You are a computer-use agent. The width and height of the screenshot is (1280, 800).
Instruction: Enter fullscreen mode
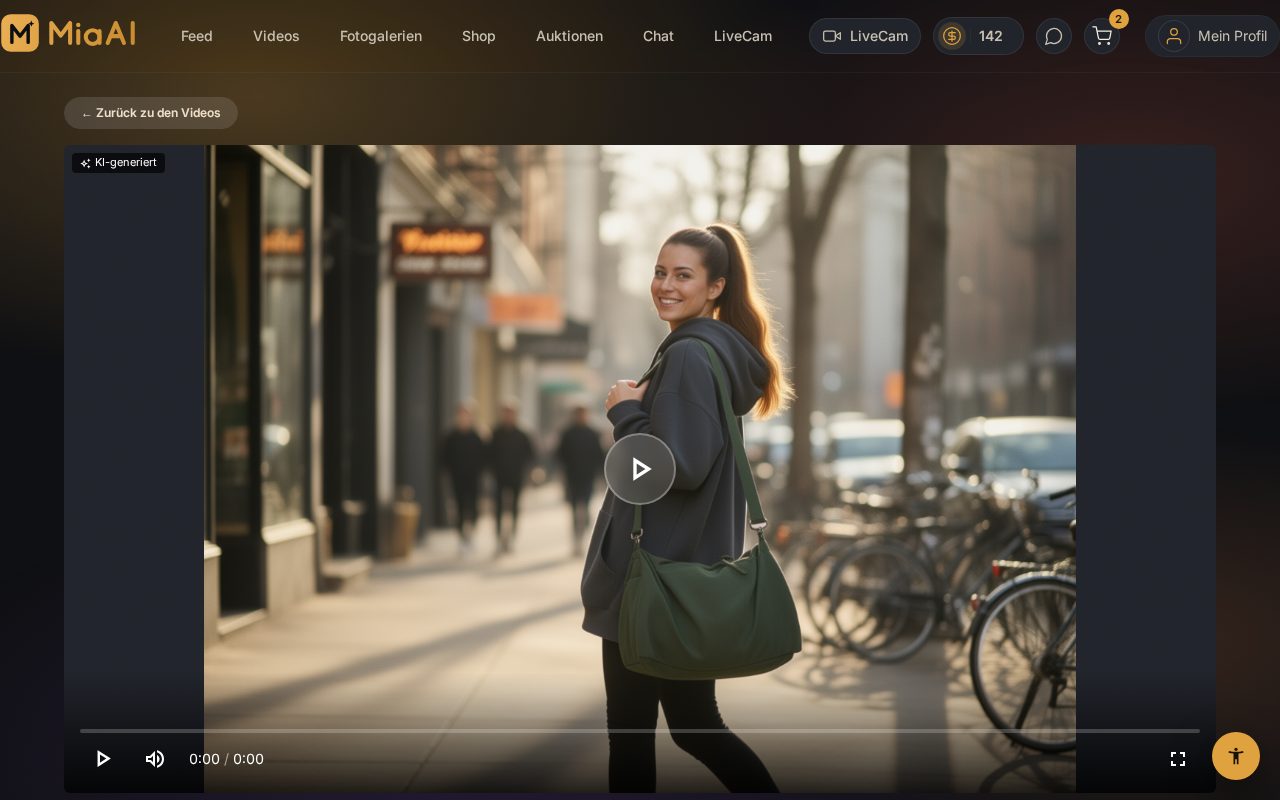1178,759
